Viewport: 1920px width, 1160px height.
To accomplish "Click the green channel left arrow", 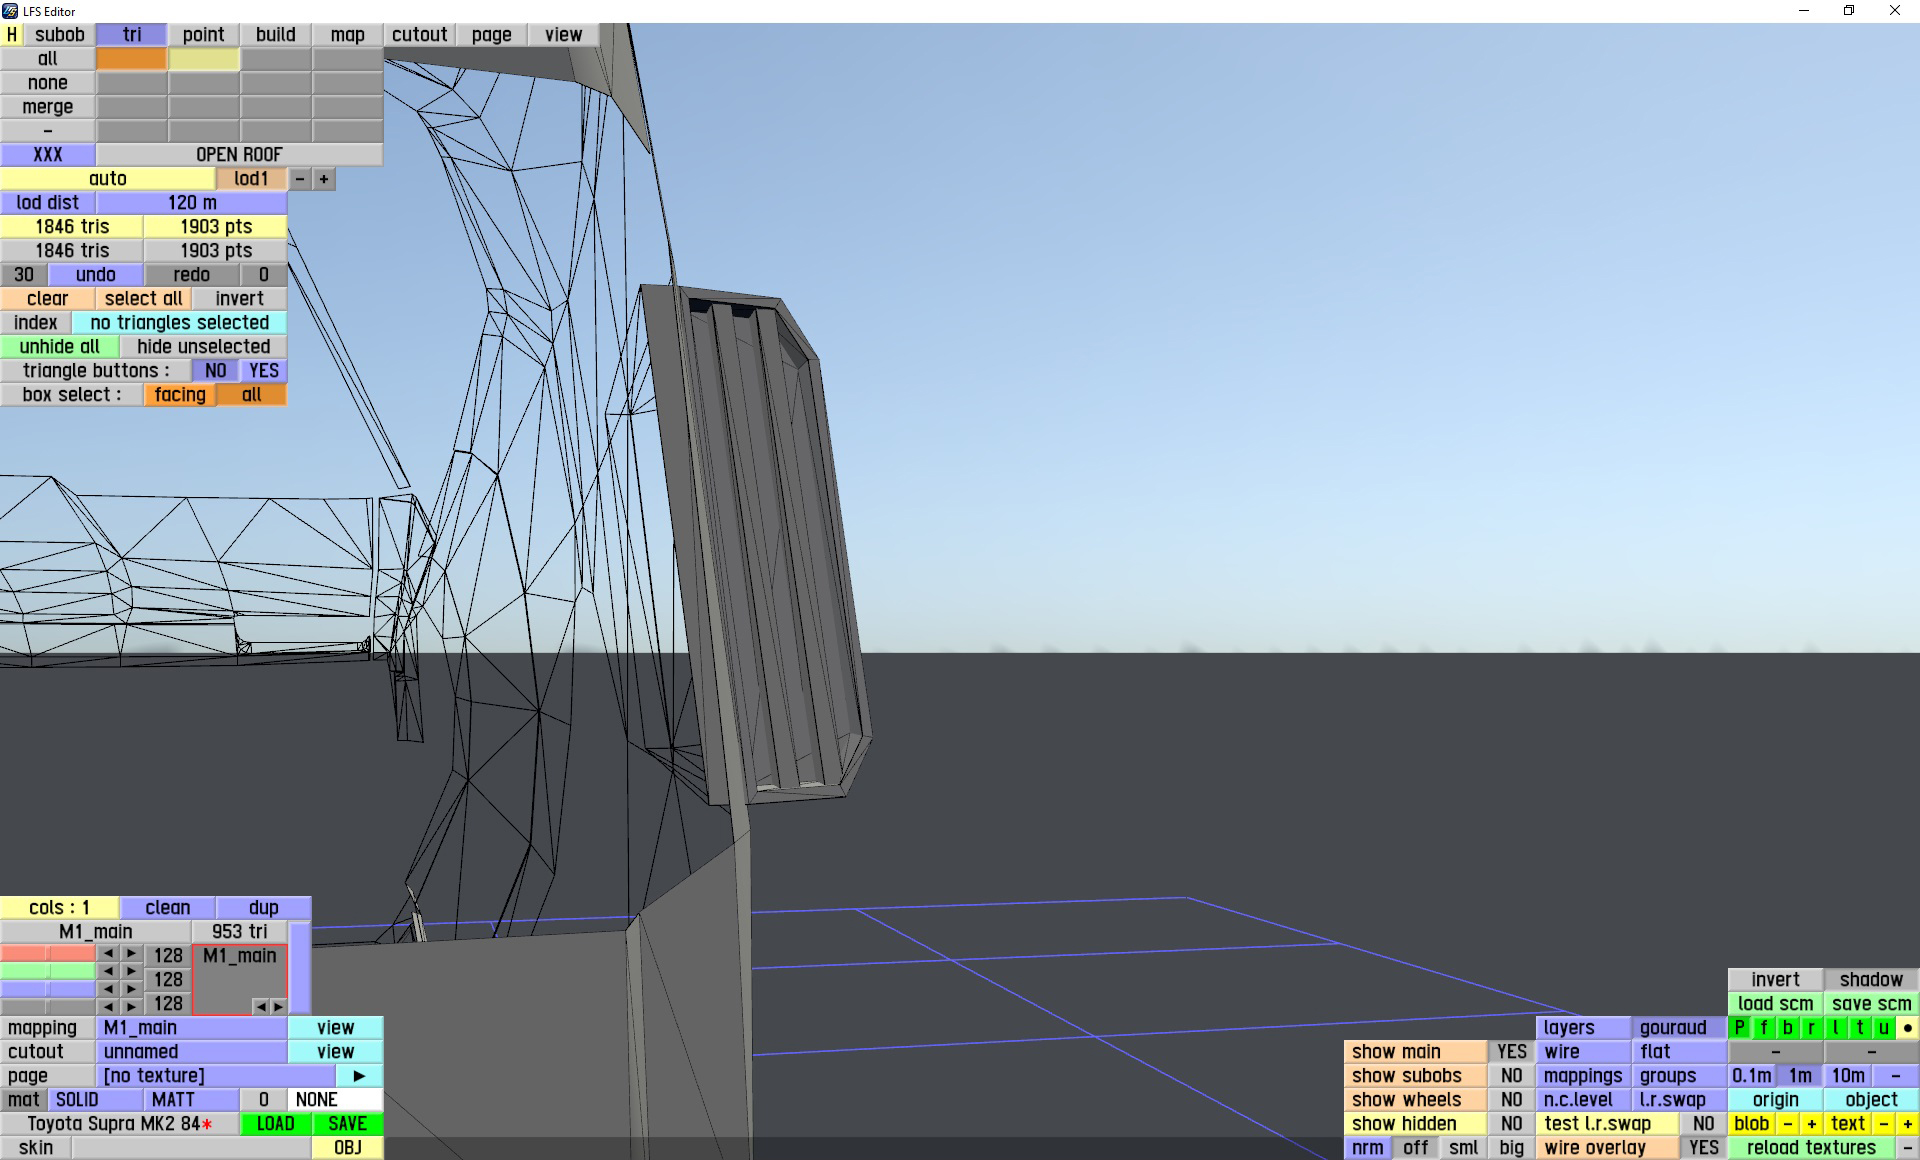I will [x=108, y=971].
